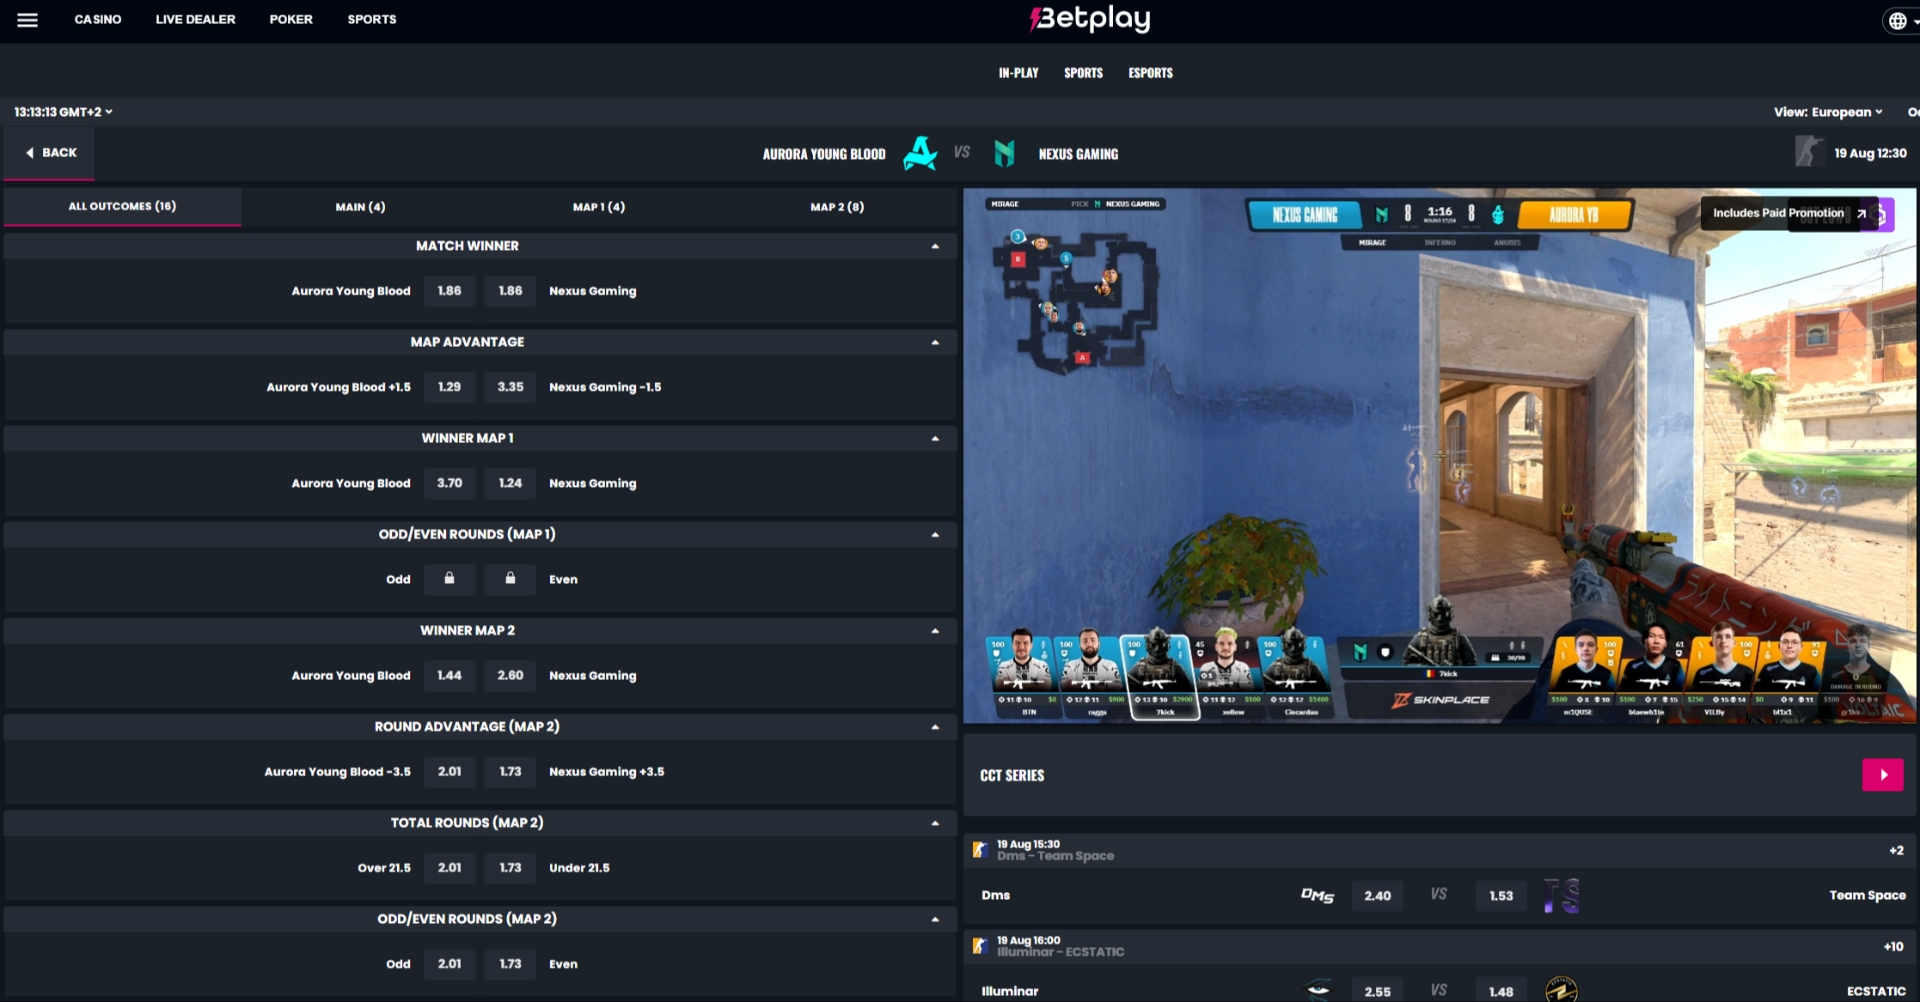Collapse the Map Advantage section
The image size is (1920, 1002).
(935, 342)
